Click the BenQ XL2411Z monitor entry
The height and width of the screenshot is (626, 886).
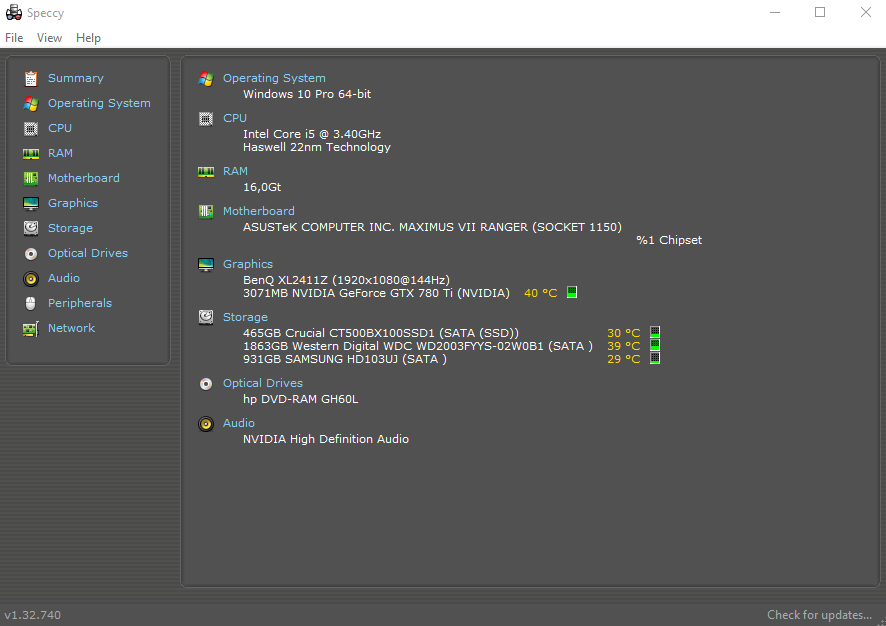(346, 280)
